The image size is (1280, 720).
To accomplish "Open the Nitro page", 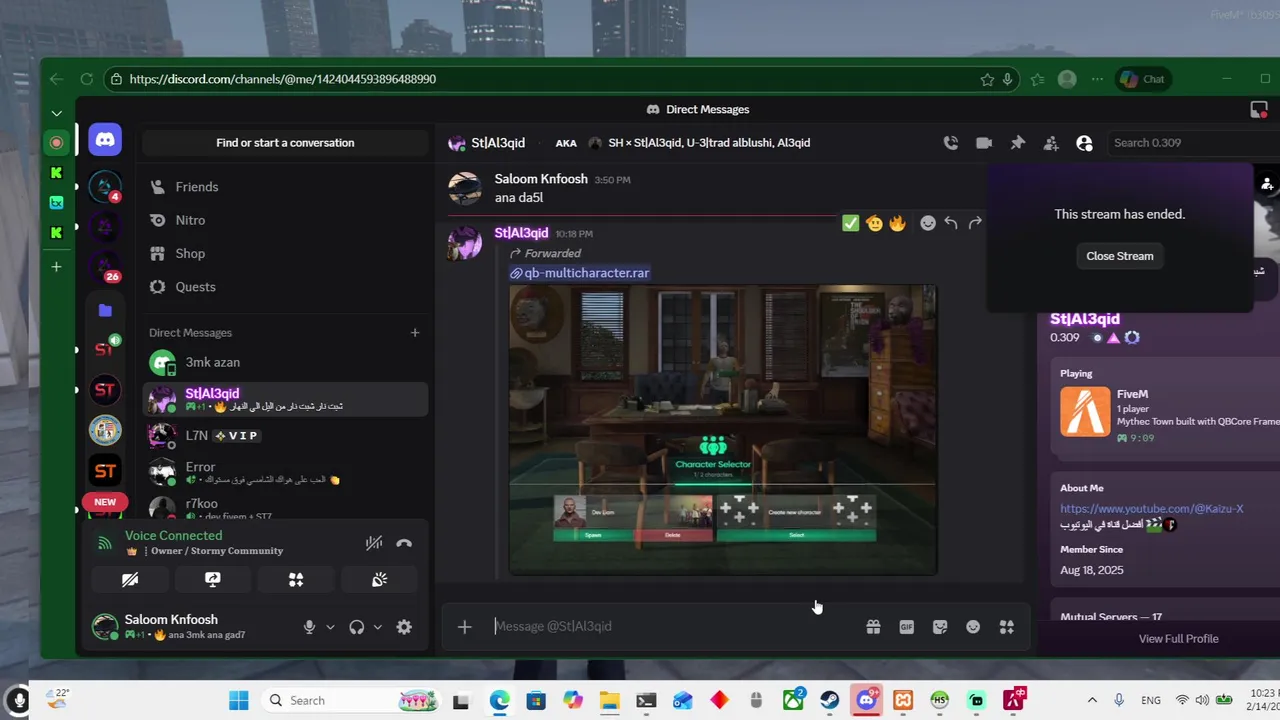I will click(x=285, y=220).
